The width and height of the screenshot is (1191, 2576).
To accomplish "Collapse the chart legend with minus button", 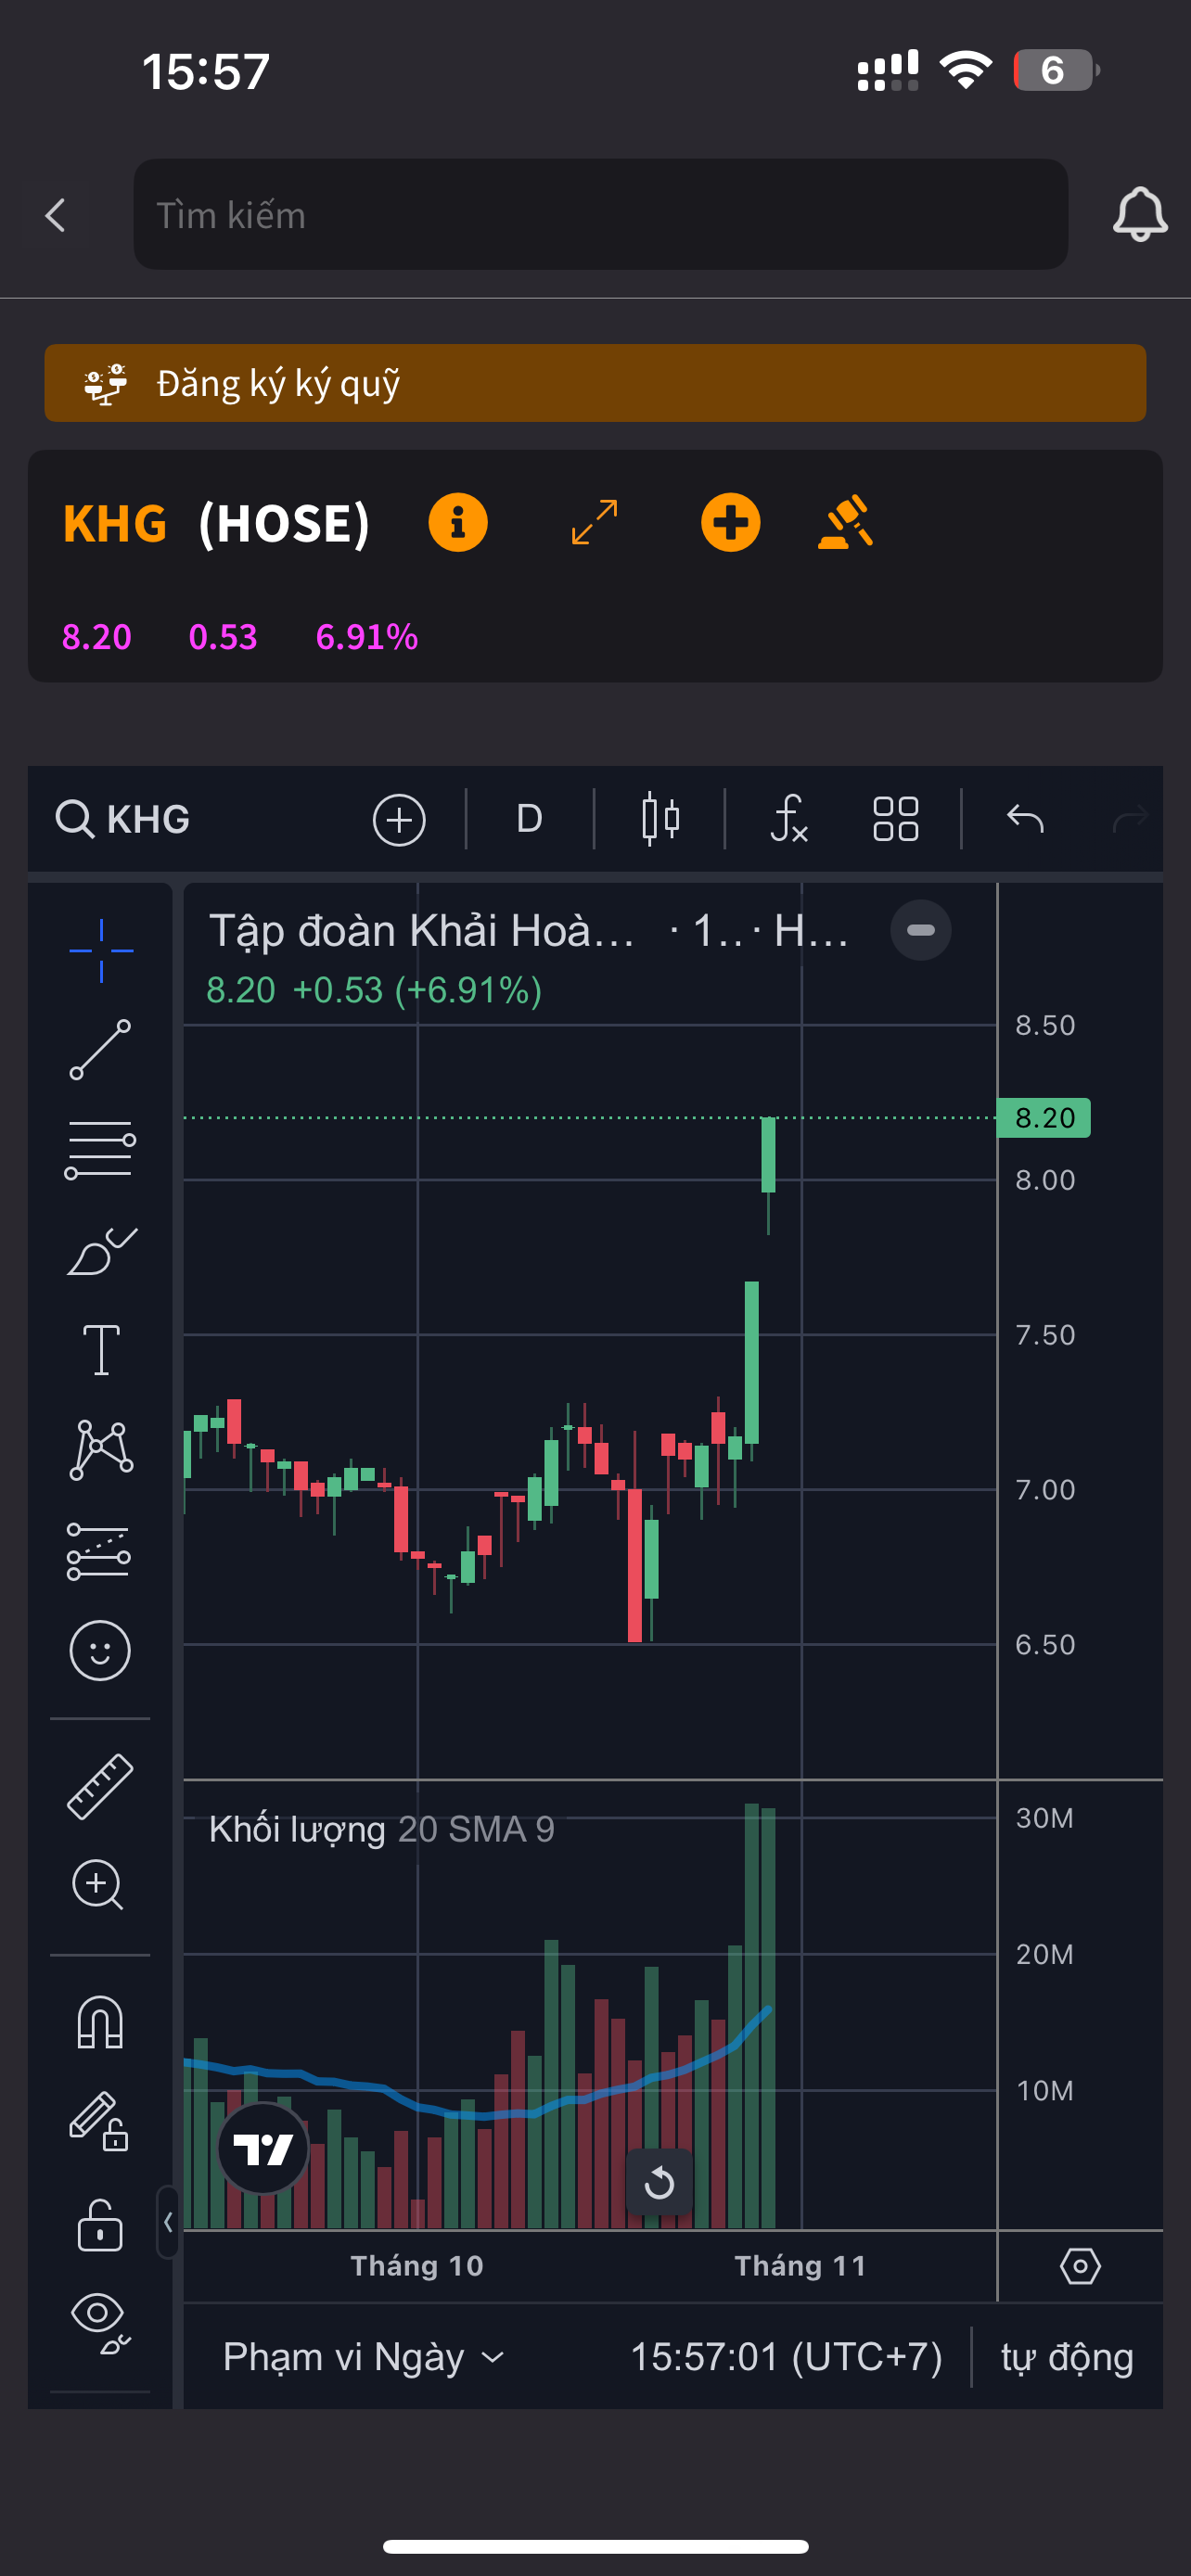I will point(920,930).
